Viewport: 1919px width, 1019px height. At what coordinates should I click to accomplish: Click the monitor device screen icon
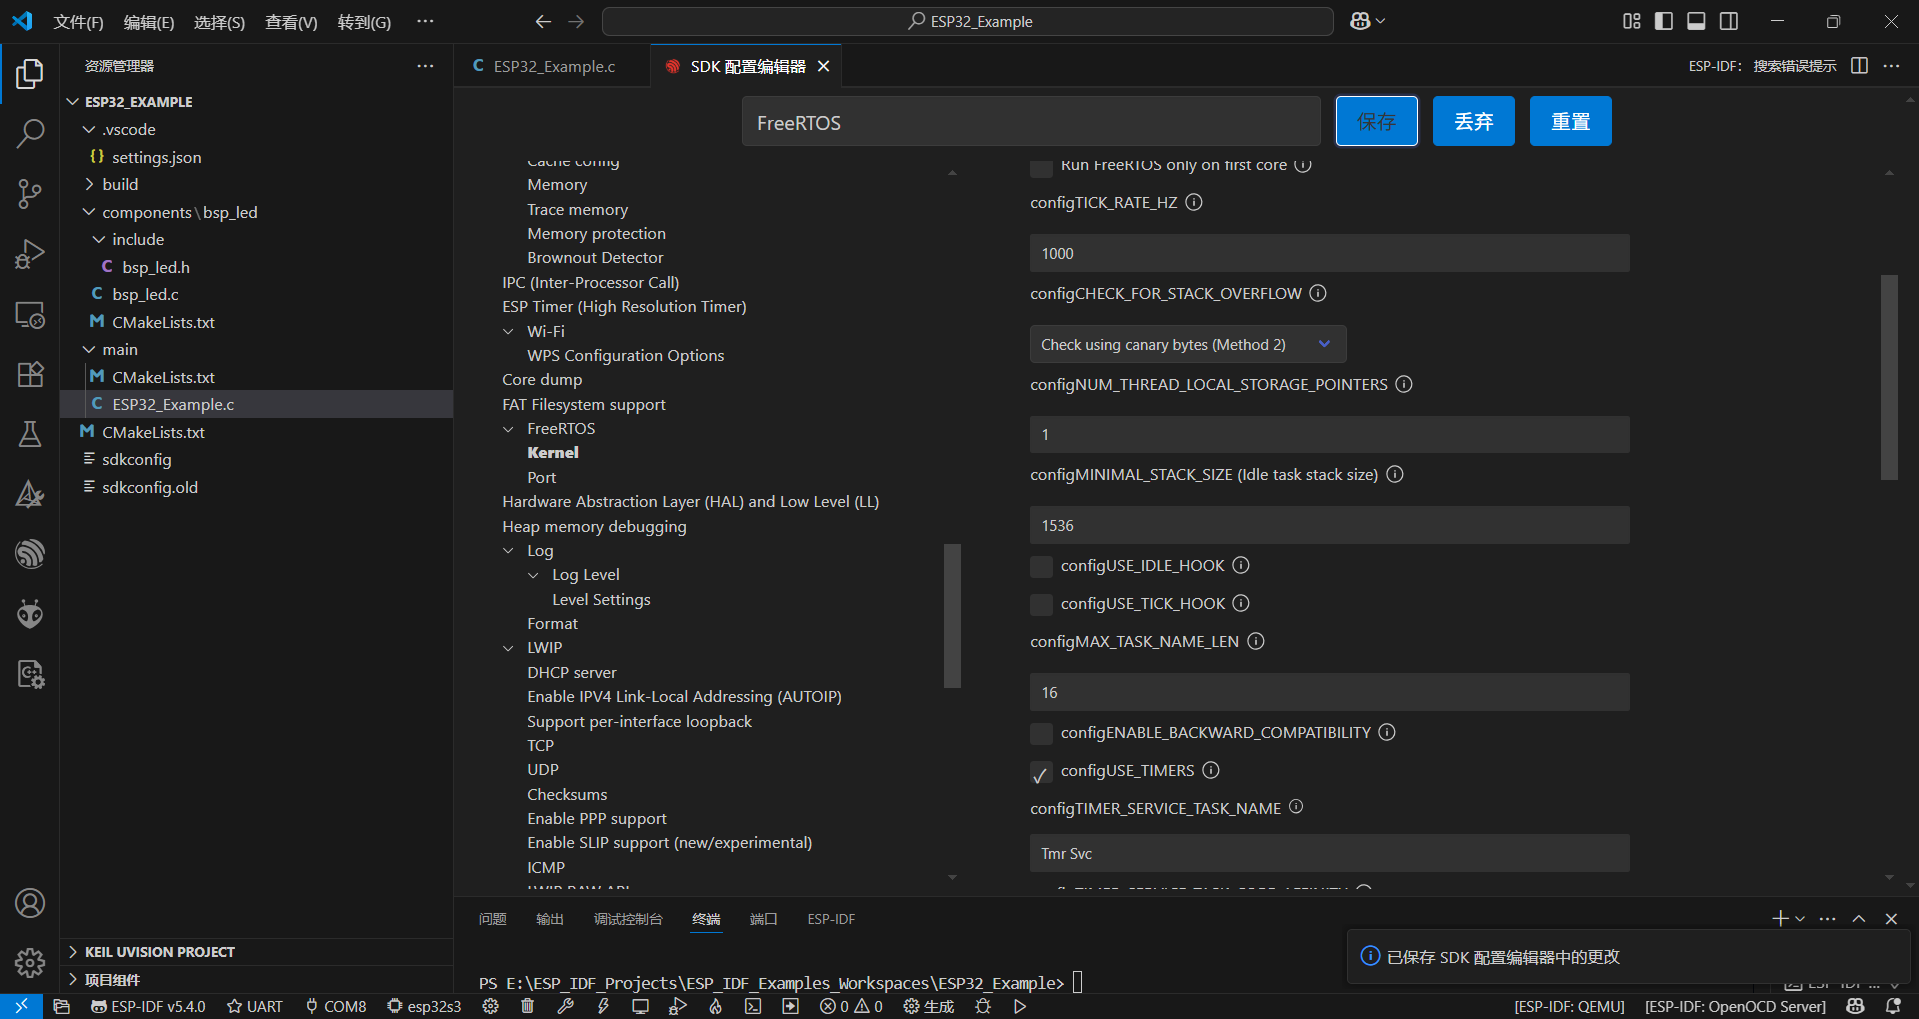click(x=640, y=1006)
